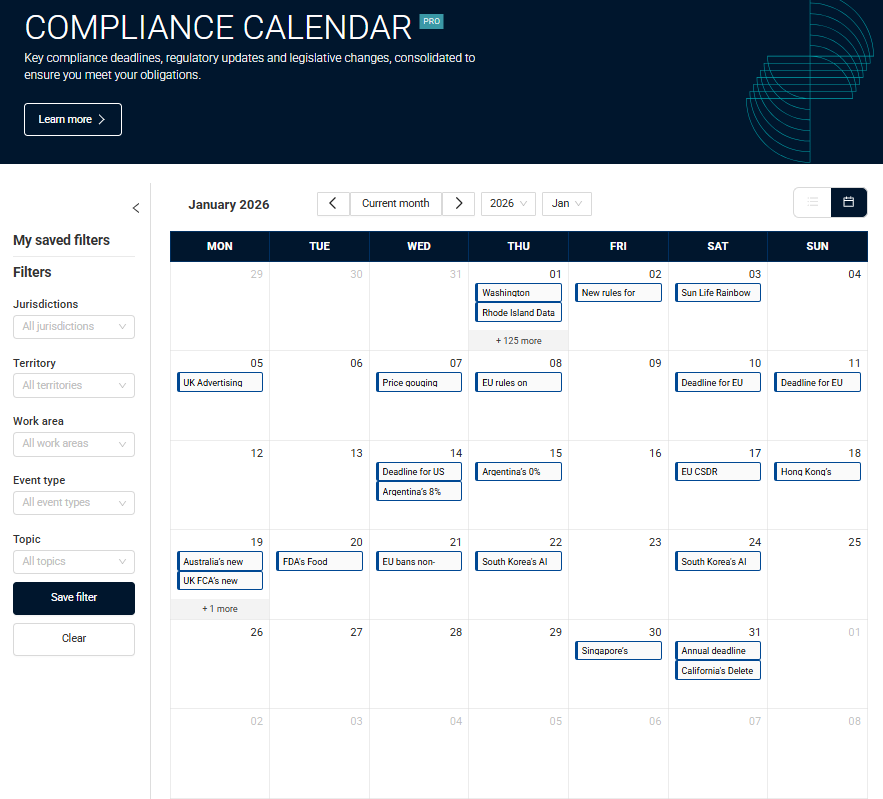Collapse the filters sidebar with left chevron
The image size is (883, 799).
[136, 208]
